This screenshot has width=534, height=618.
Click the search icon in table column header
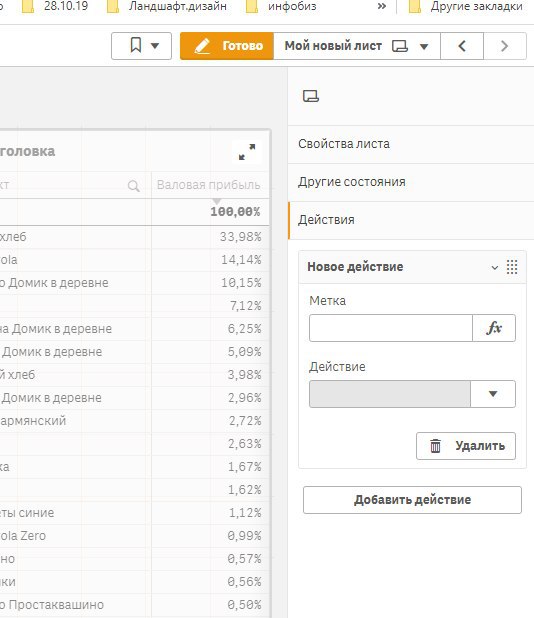134,186
